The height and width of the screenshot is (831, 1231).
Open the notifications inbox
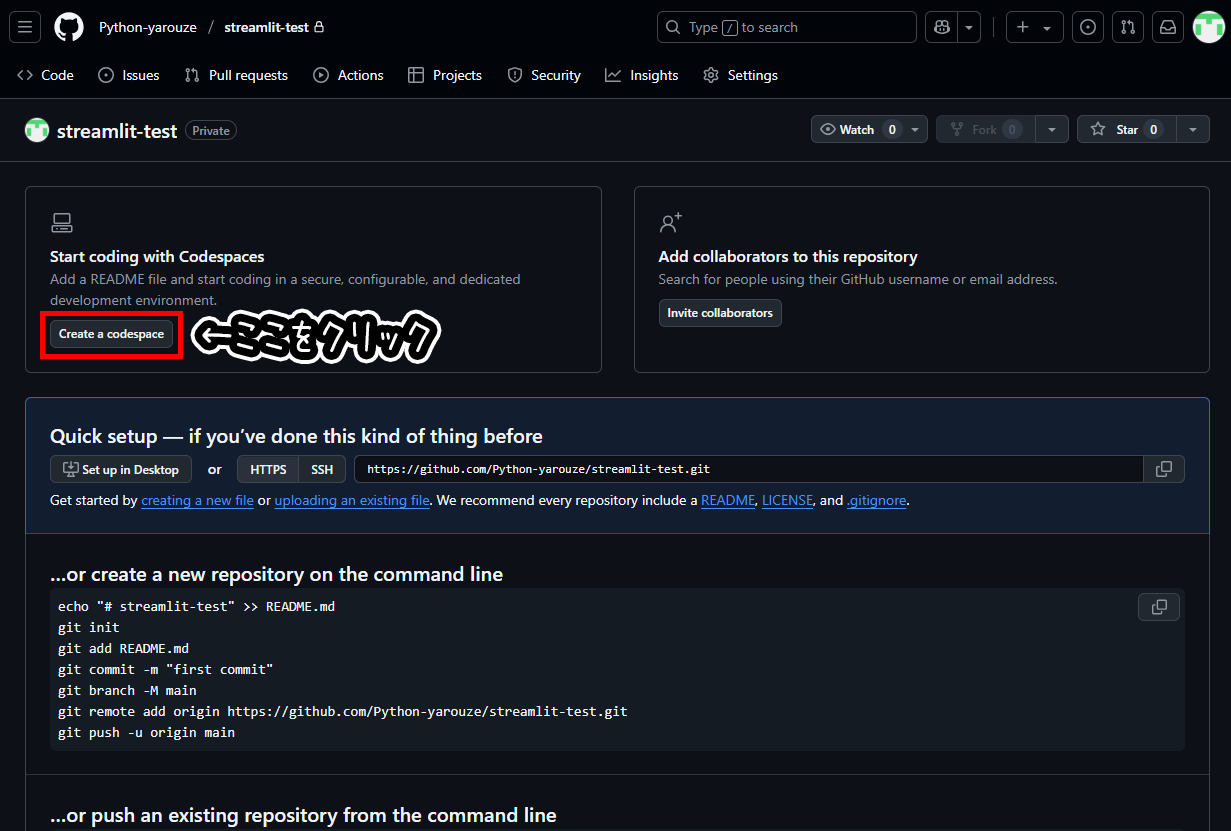coord(1168,27)
